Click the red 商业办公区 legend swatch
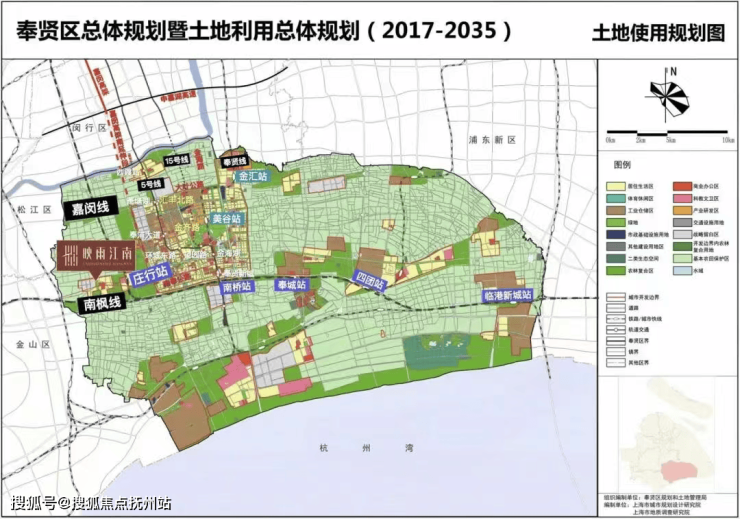The width and height of the screenshot is (740, 519). pos(683,187)
